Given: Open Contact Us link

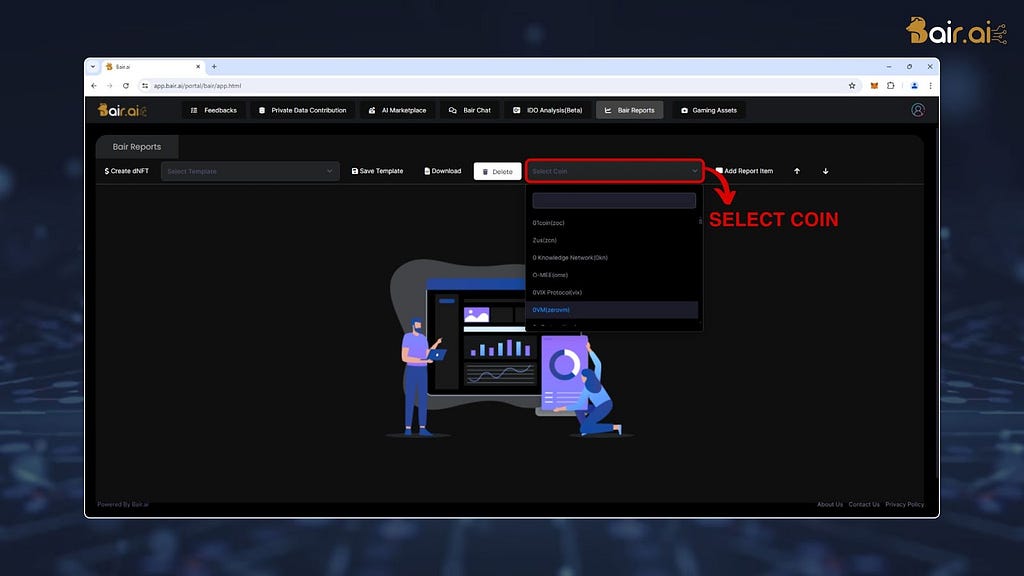Looking at the screenshot, I should click(x=863, y=504).
